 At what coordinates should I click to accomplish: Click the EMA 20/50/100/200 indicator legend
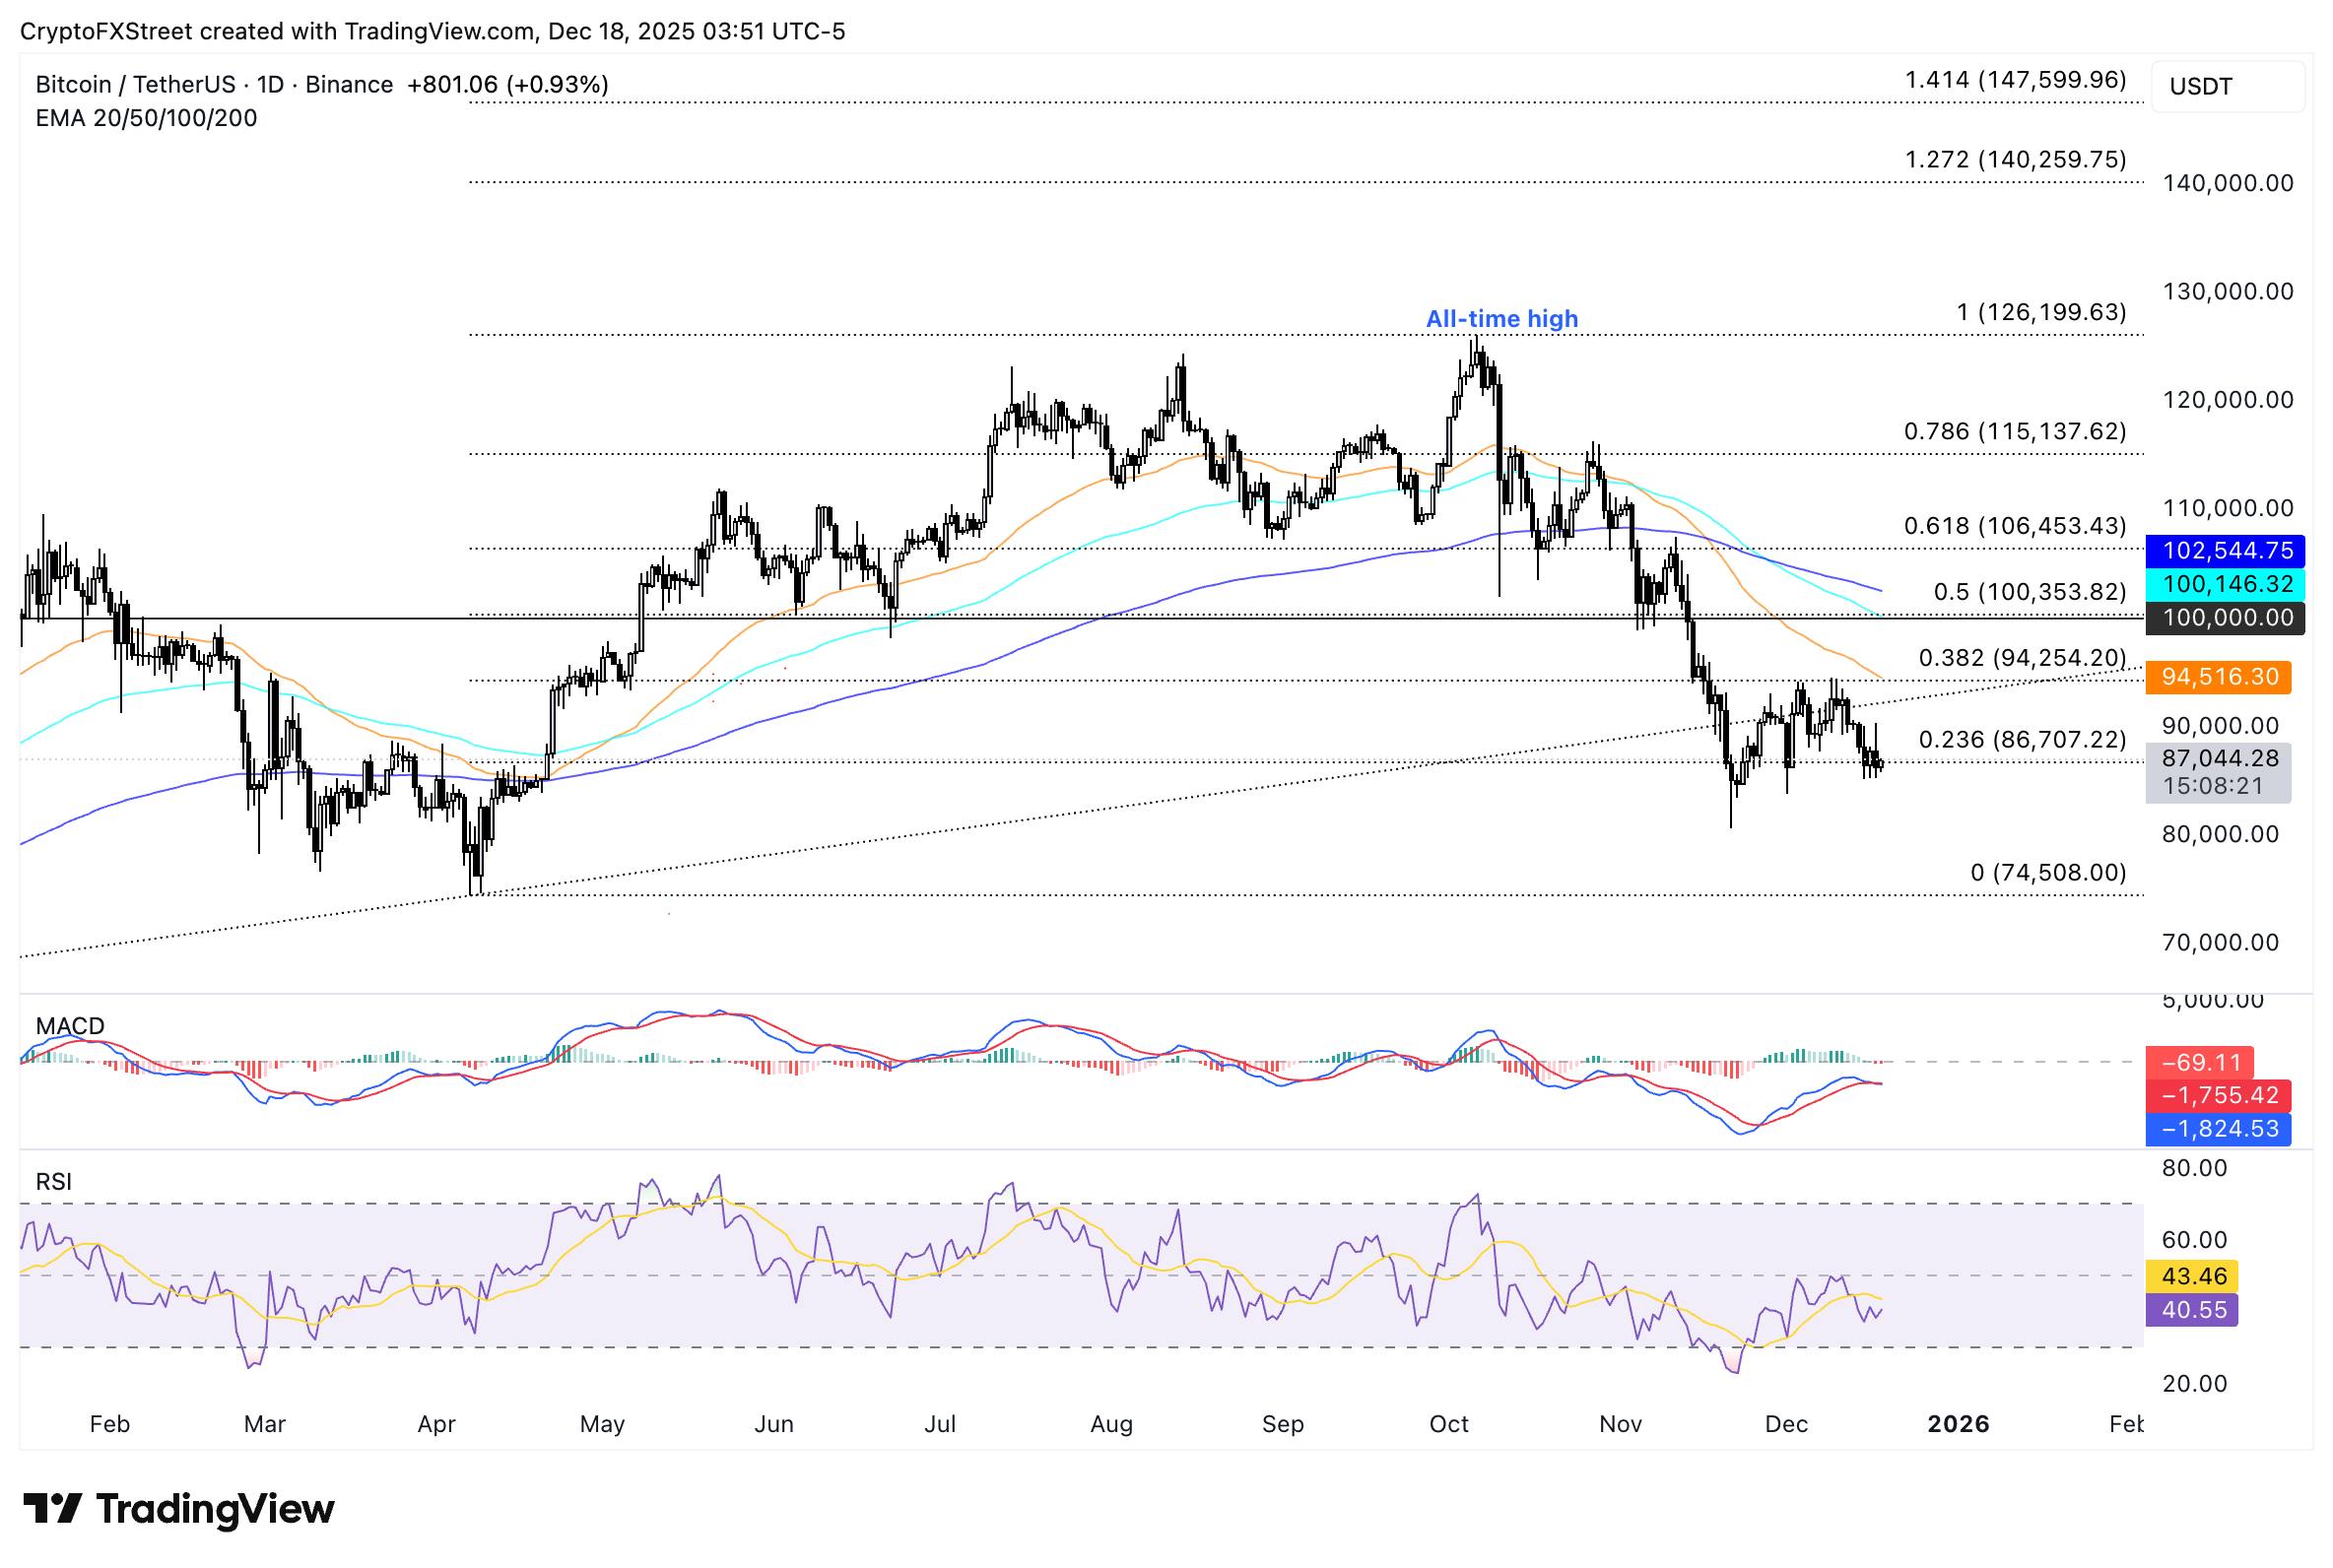146,118
